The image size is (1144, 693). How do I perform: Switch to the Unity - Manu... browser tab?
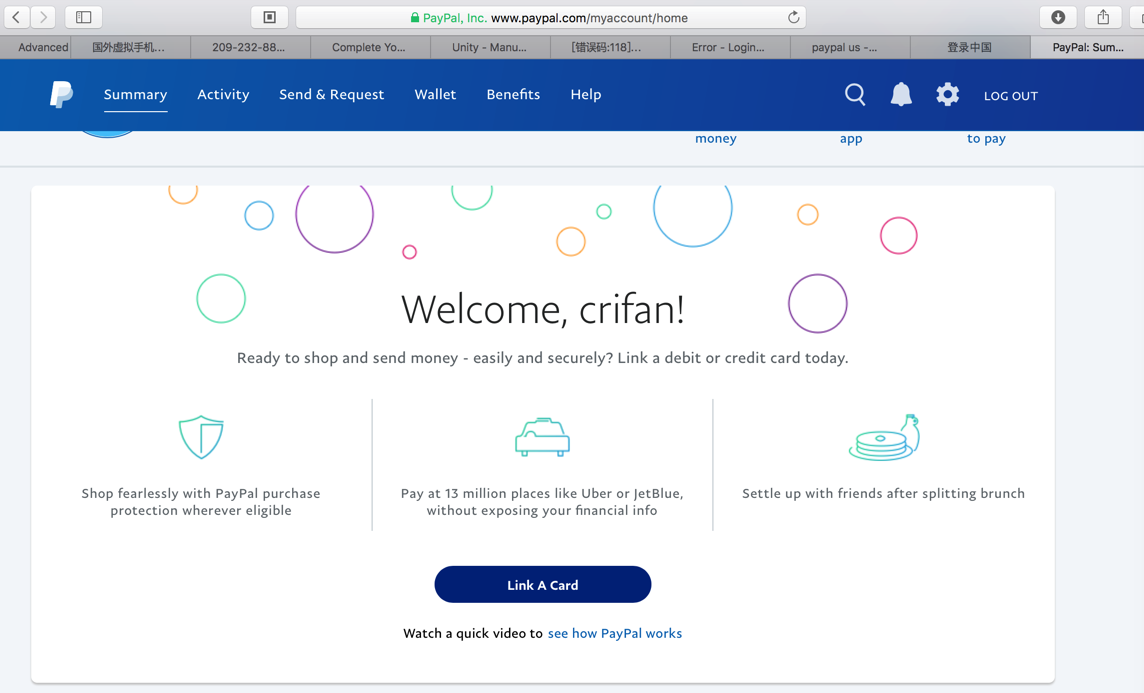[490, 47]
